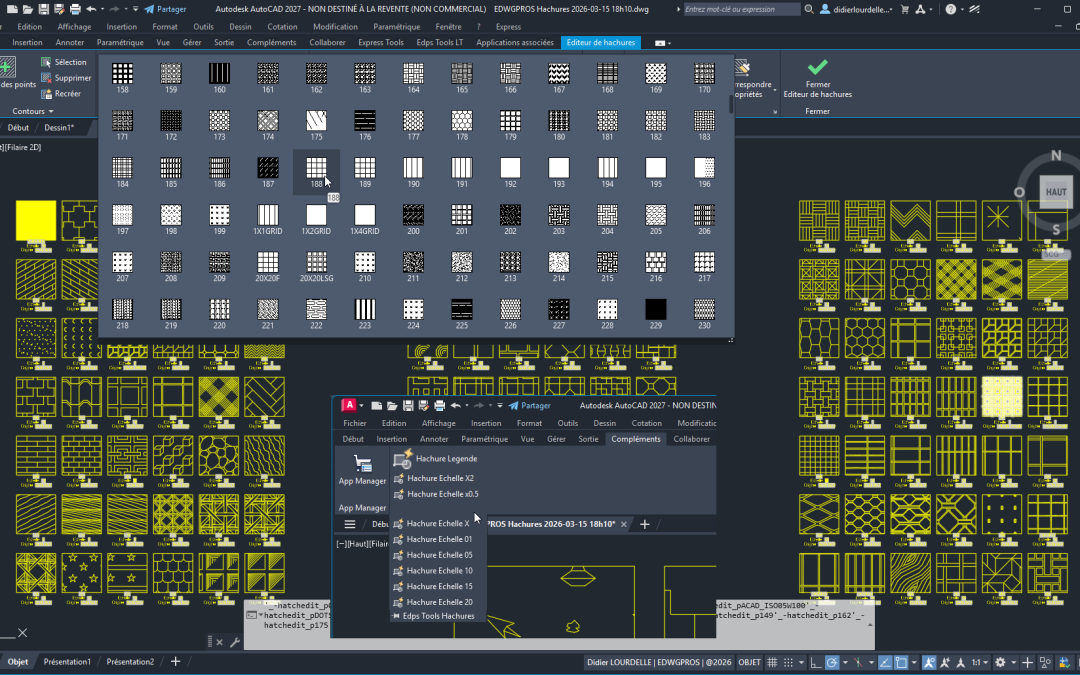The height and width of the screenshot is (675, 1080).
Task: Select hatch pattern swatch 175
Action: point(316,121)
